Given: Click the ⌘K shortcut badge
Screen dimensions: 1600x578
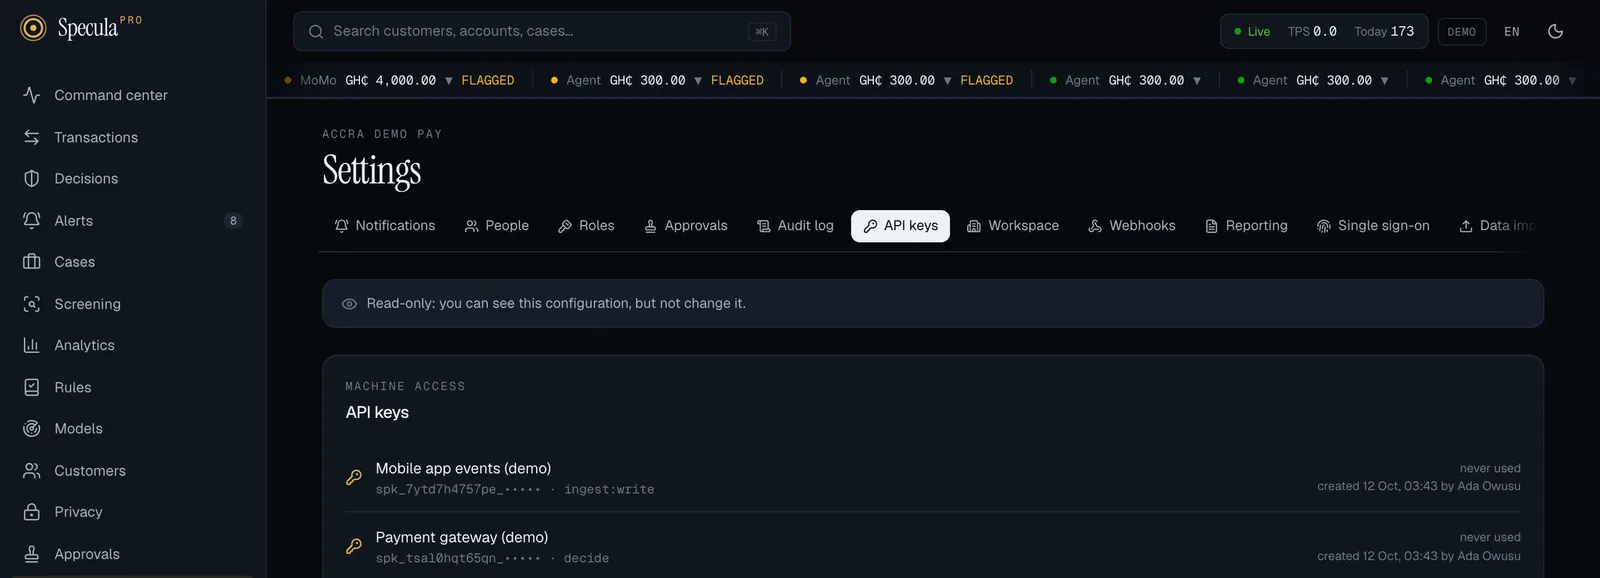Looking at the screenshot, I should (x=762, y=32).
